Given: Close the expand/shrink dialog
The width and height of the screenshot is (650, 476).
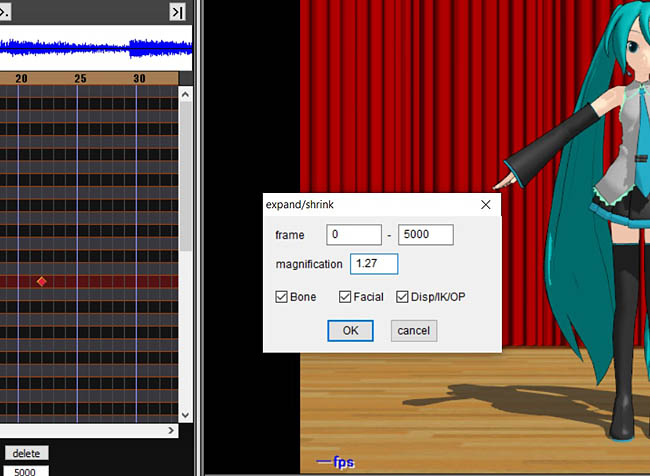Looking at the screenshot, I should pos(486,204).
